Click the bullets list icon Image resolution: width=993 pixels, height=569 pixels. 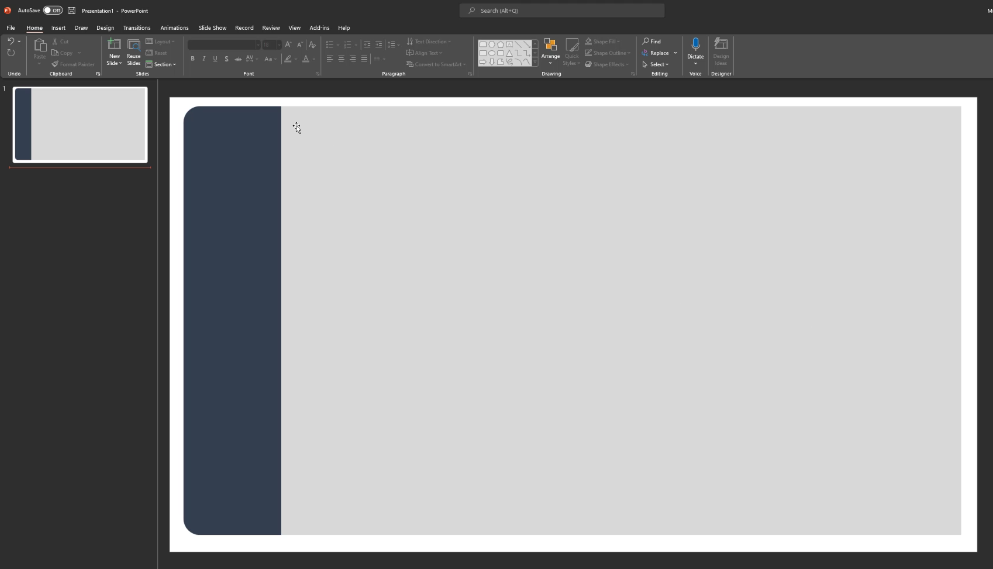point(329,44)
